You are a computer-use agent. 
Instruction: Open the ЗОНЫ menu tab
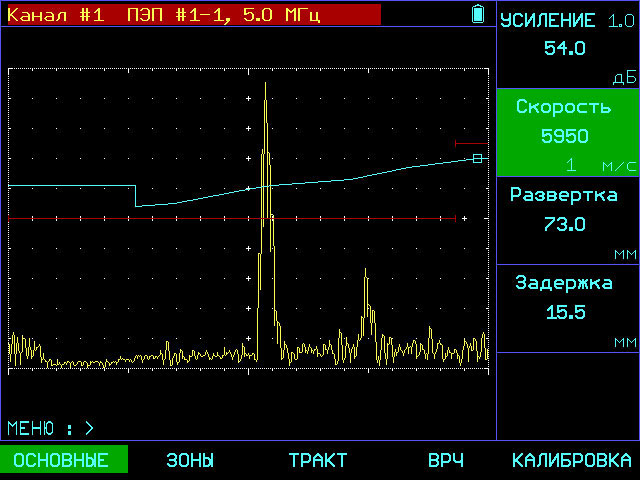pos(190,460)
